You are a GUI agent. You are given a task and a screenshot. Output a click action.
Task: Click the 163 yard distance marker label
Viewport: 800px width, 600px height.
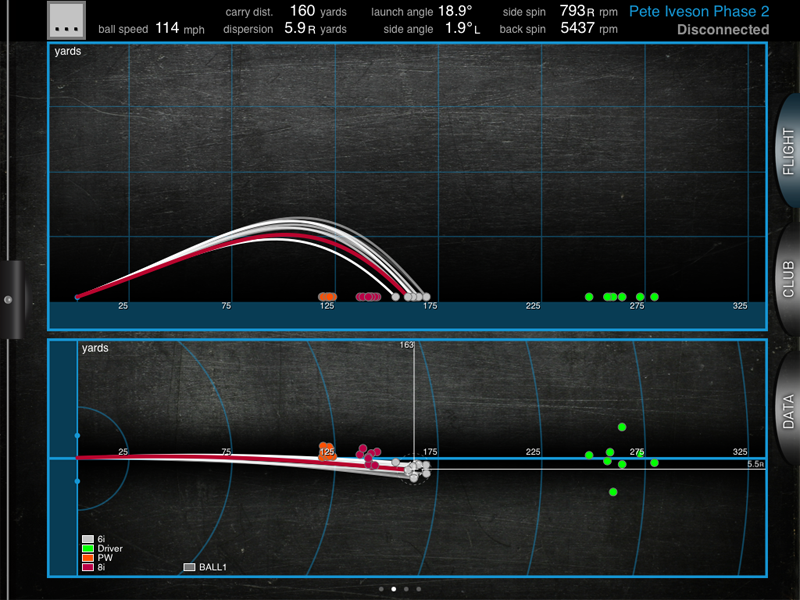click(x=406, y=345)
